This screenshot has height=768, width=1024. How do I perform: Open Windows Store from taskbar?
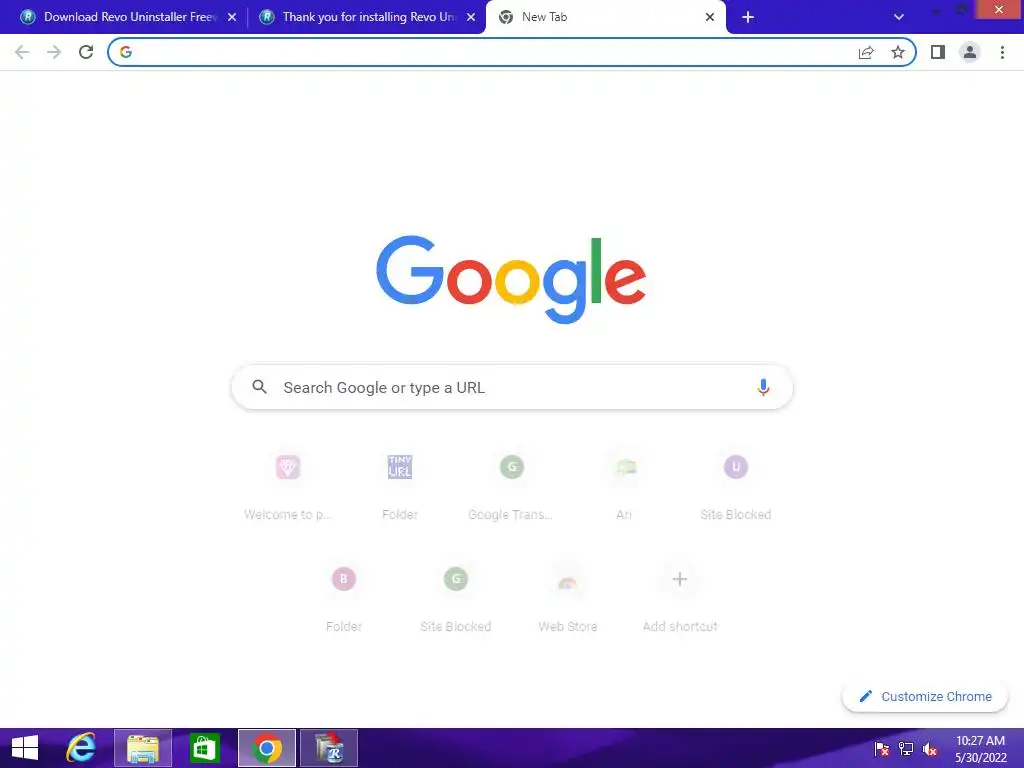click(x=204, y=748)
